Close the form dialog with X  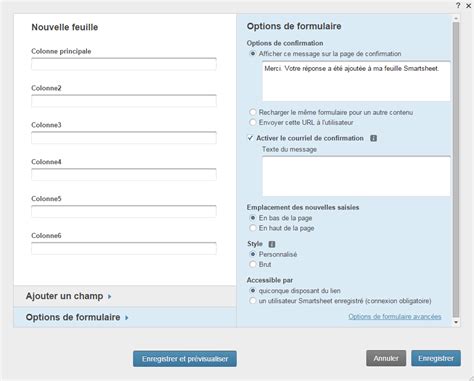pos(468,6)
